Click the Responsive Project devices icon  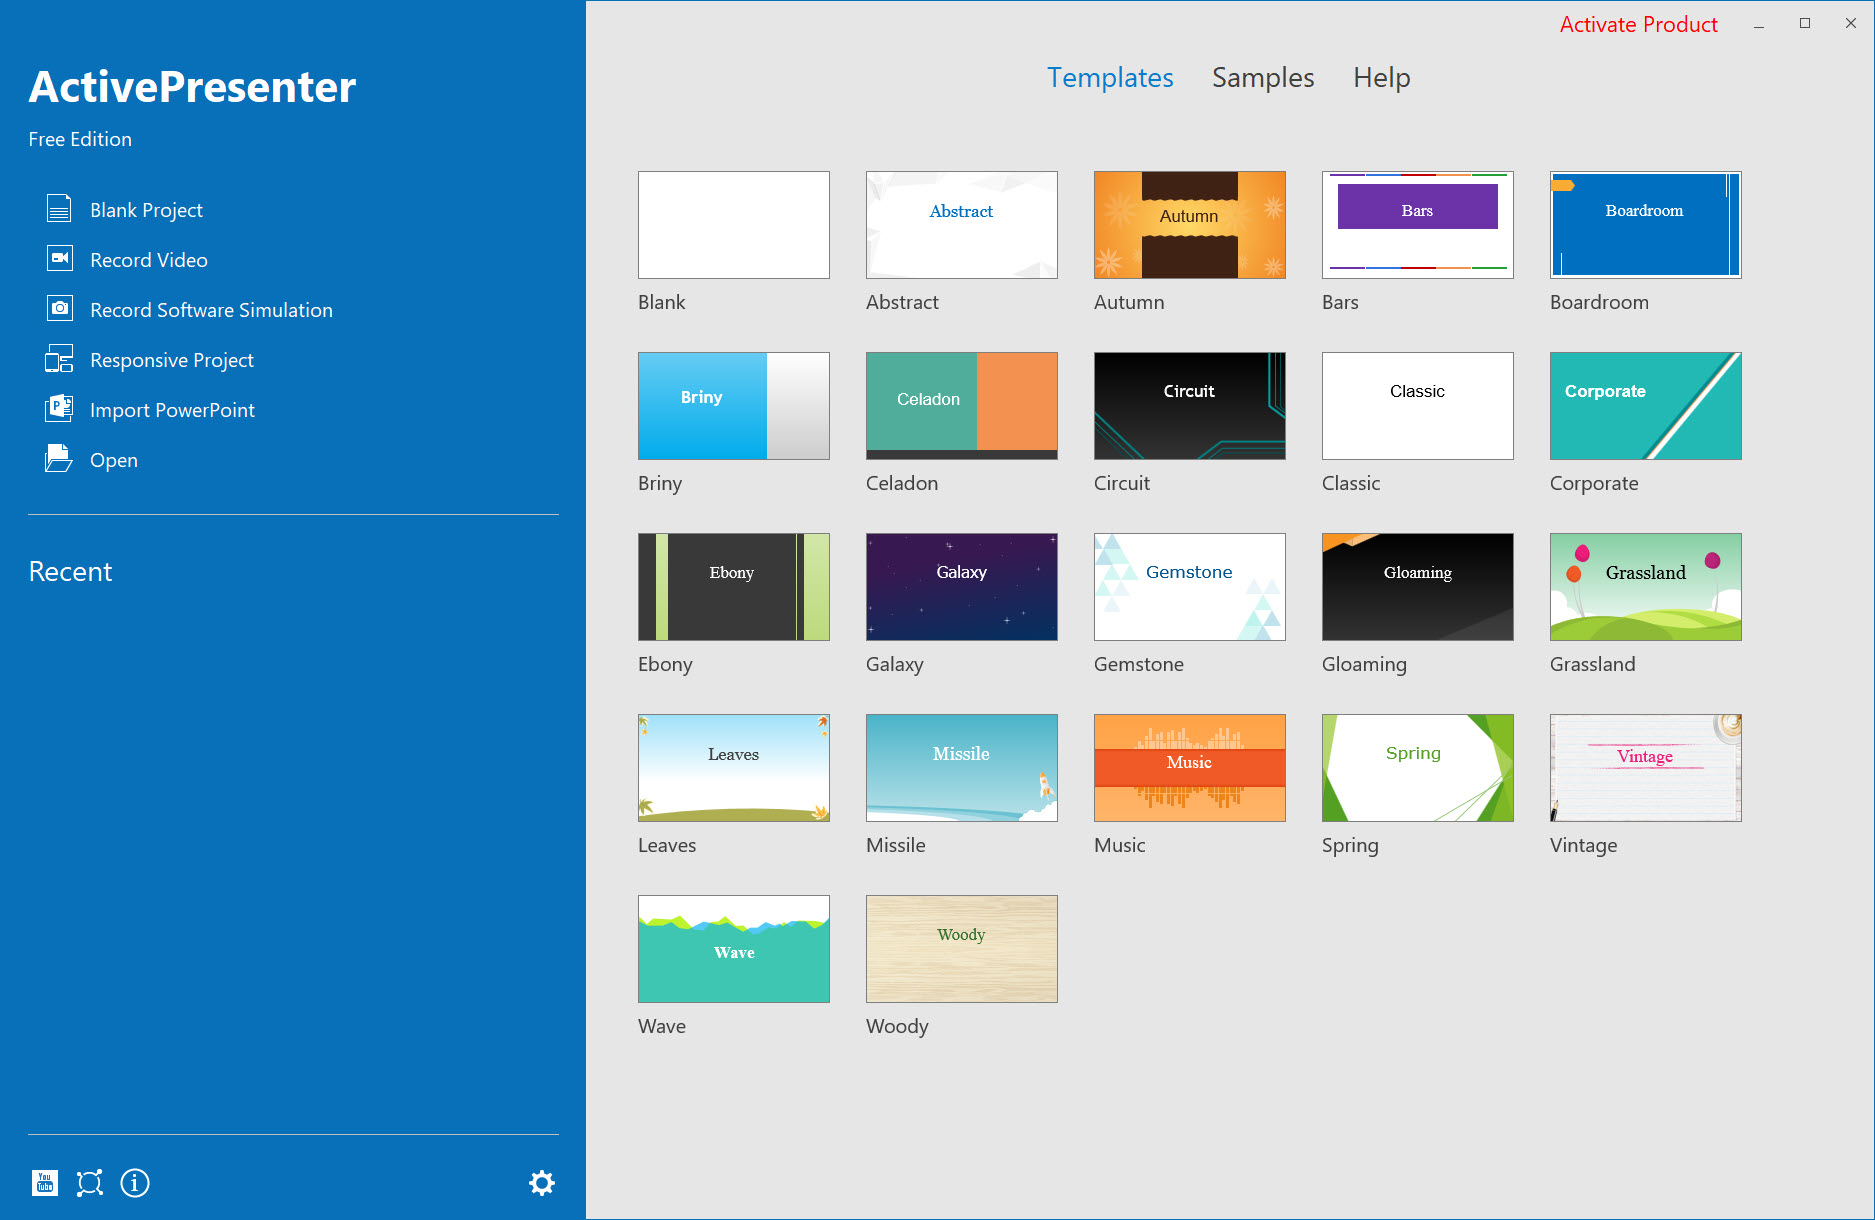pyautogui.click(x=59, y=359)
